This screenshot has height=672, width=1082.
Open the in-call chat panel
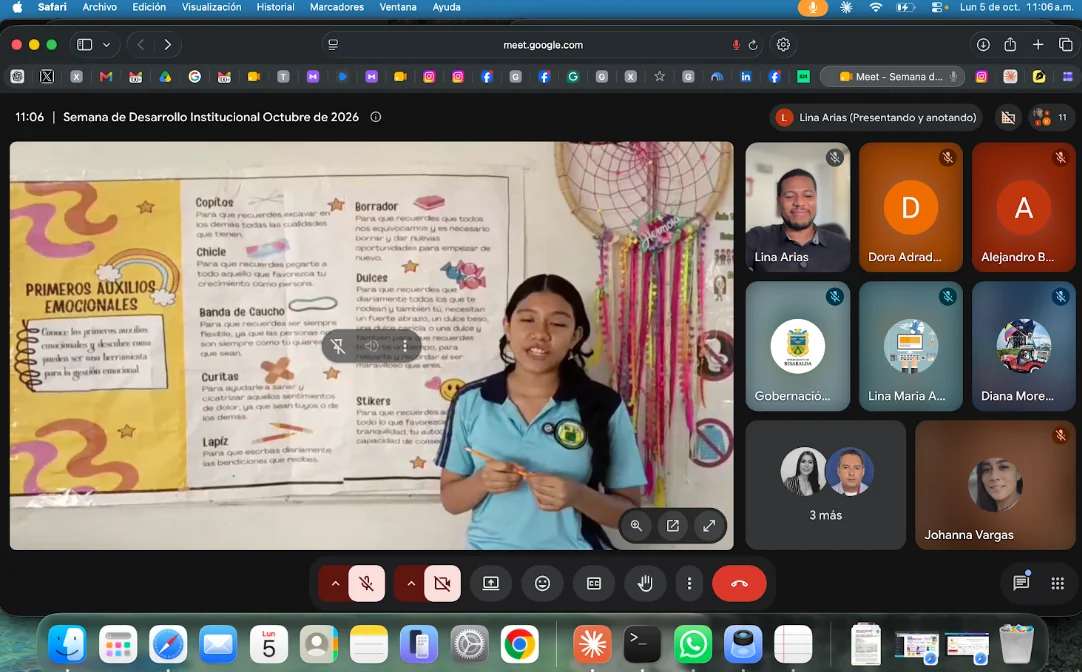[1021, 583]
